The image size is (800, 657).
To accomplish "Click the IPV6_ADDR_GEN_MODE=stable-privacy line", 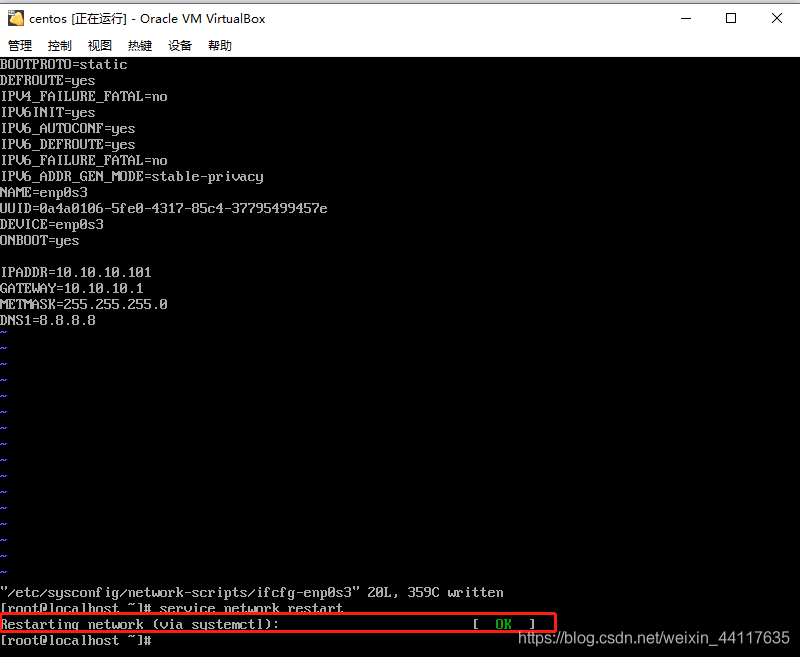I will click(x=132, y=176).
